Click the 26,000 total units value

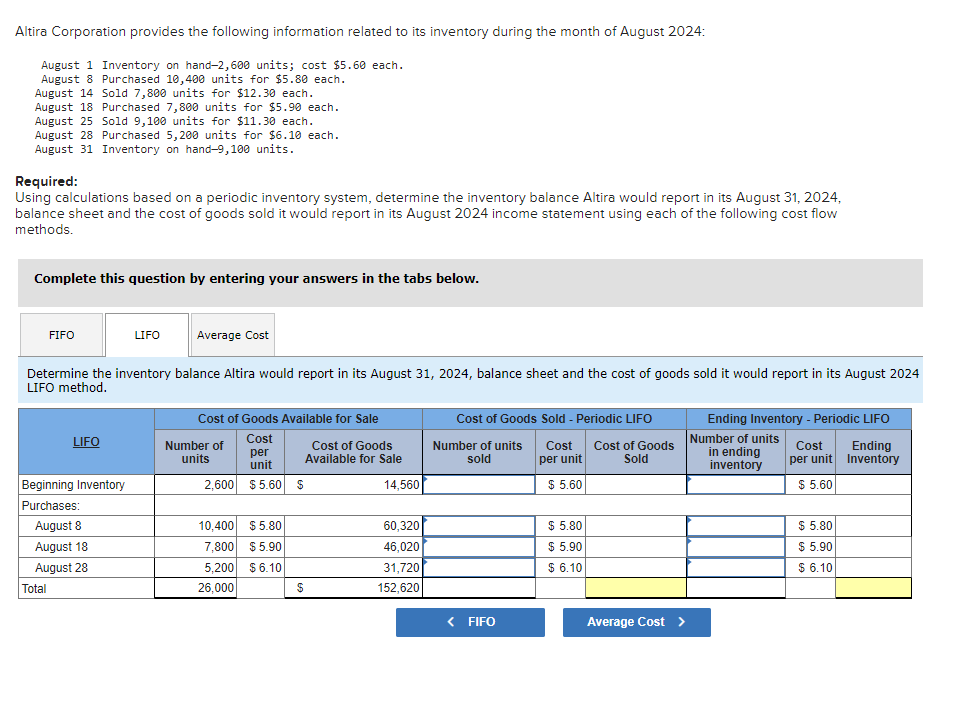tap(216, 588)
